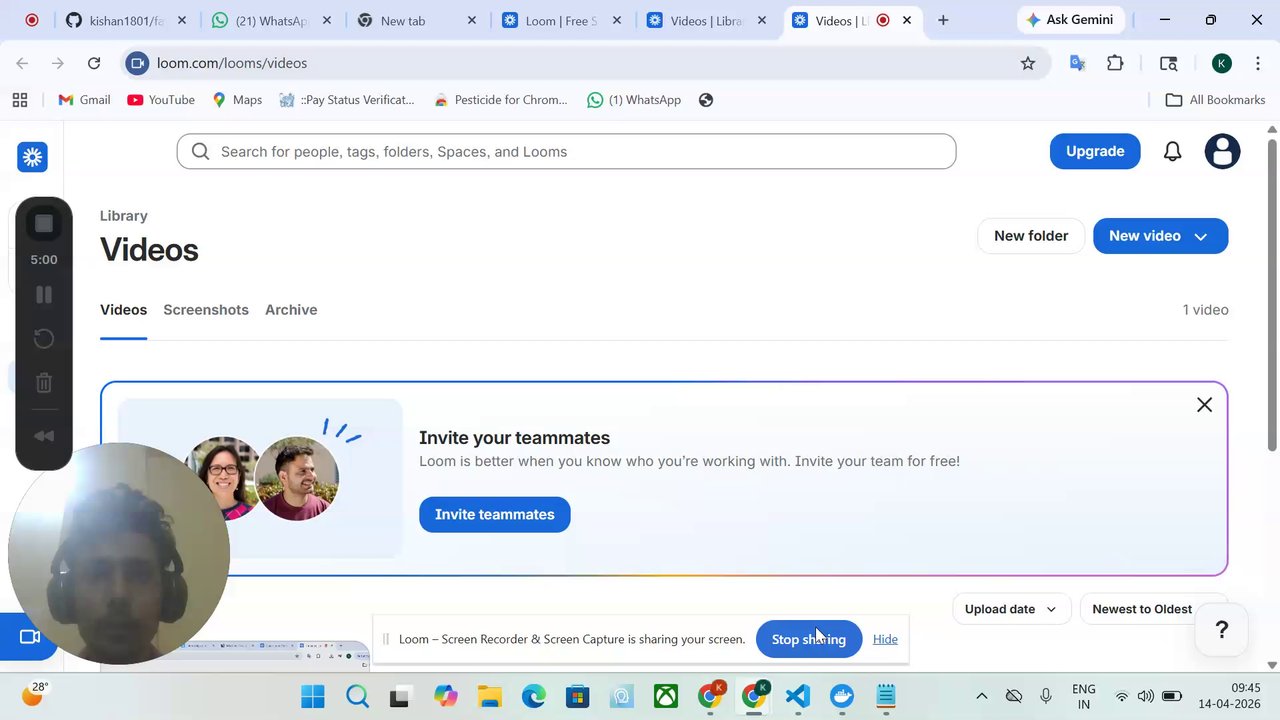
Task: Click New folder
Action: click(x=1031, y=236)
